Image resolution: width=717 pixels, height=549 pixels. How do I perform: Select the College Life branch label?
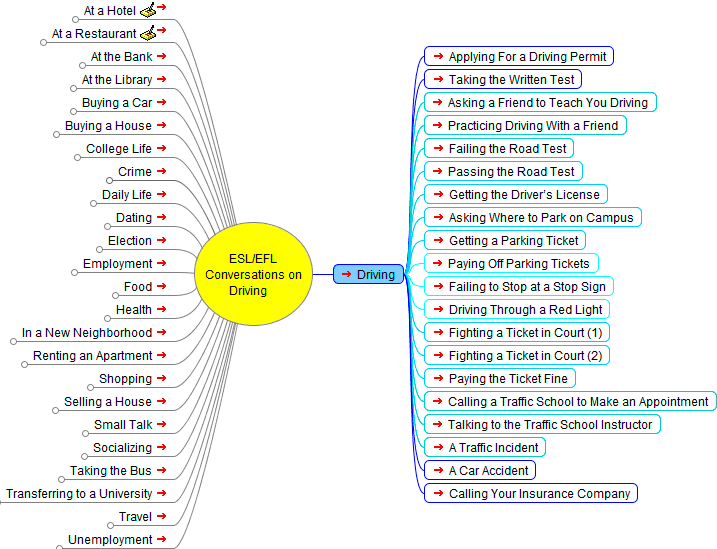click(119, 149)
